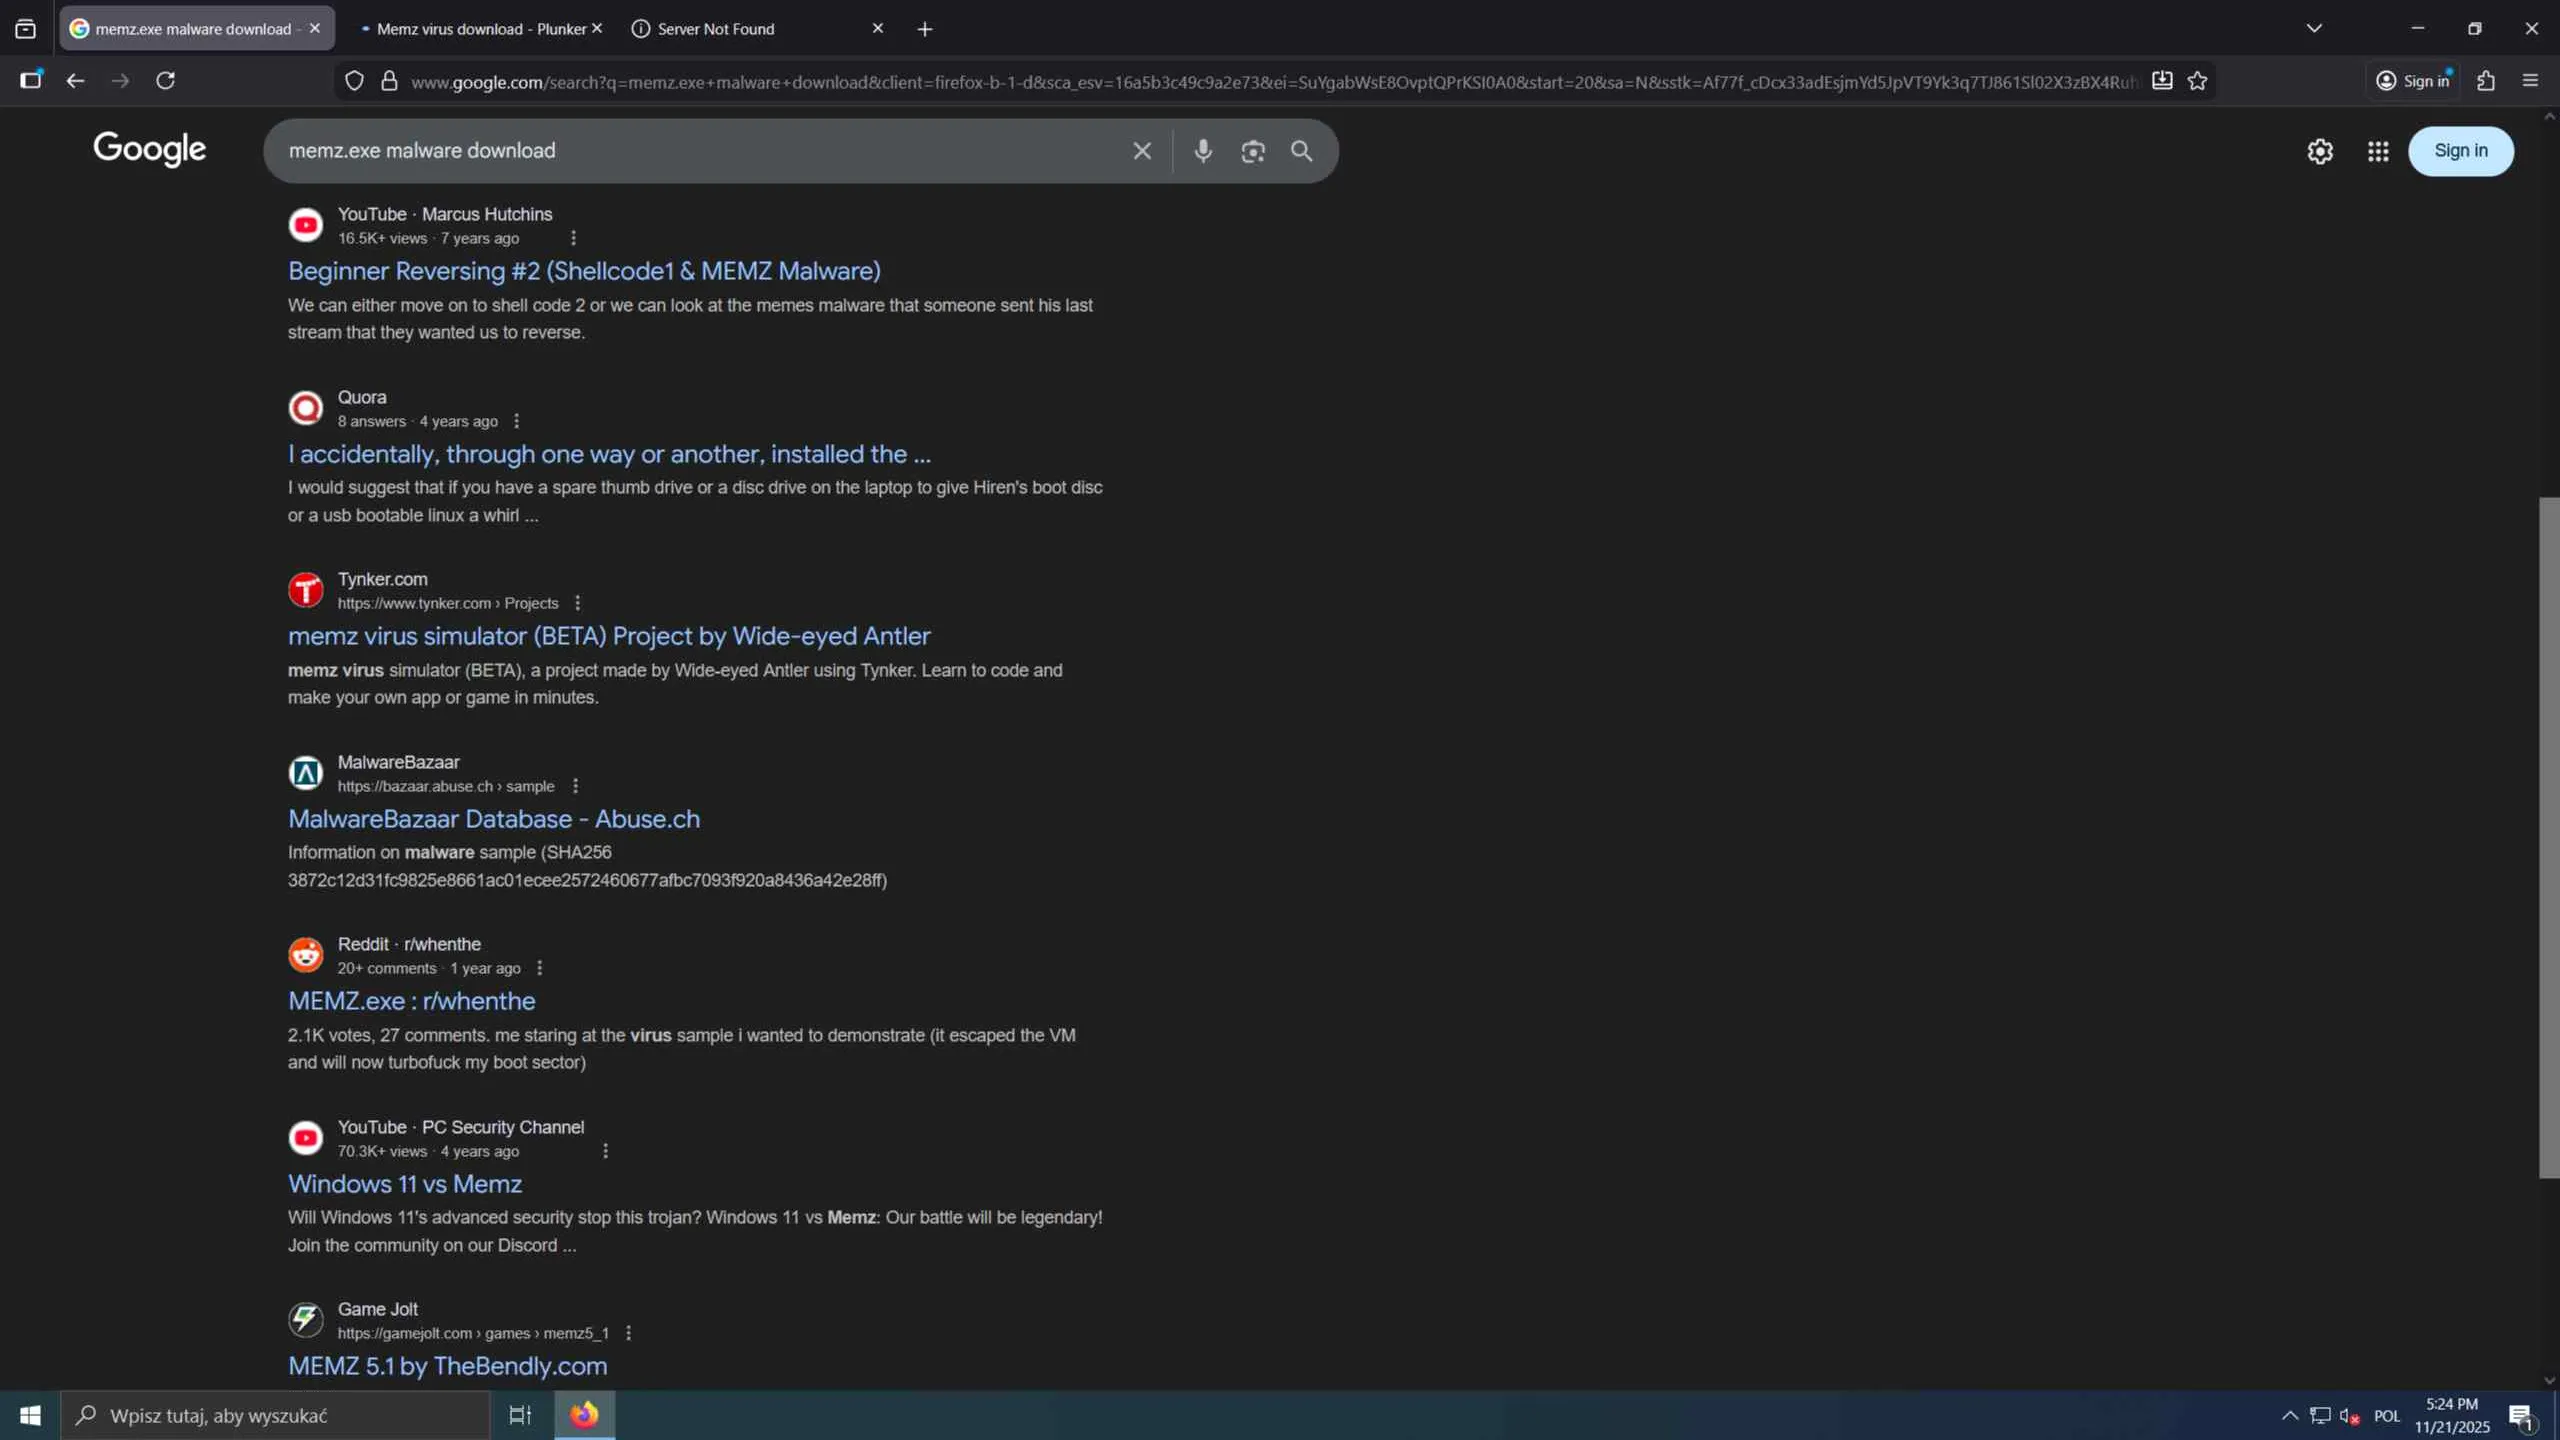Click the tracking protection shield icon
This screenshot has width=2560, height=1440.
click(x=354, y=81)
